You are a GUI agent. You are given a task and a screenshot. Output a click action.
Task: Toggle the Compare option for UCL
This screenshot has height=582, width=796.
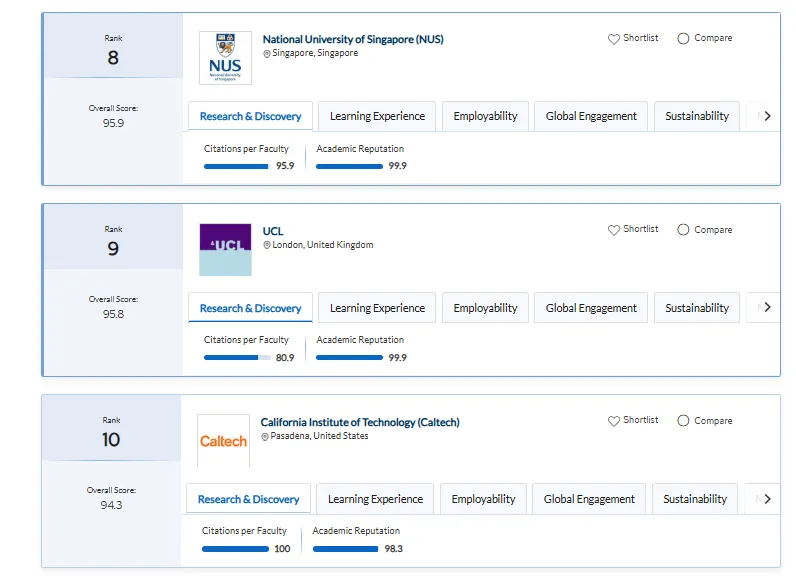tap(683, 230)
